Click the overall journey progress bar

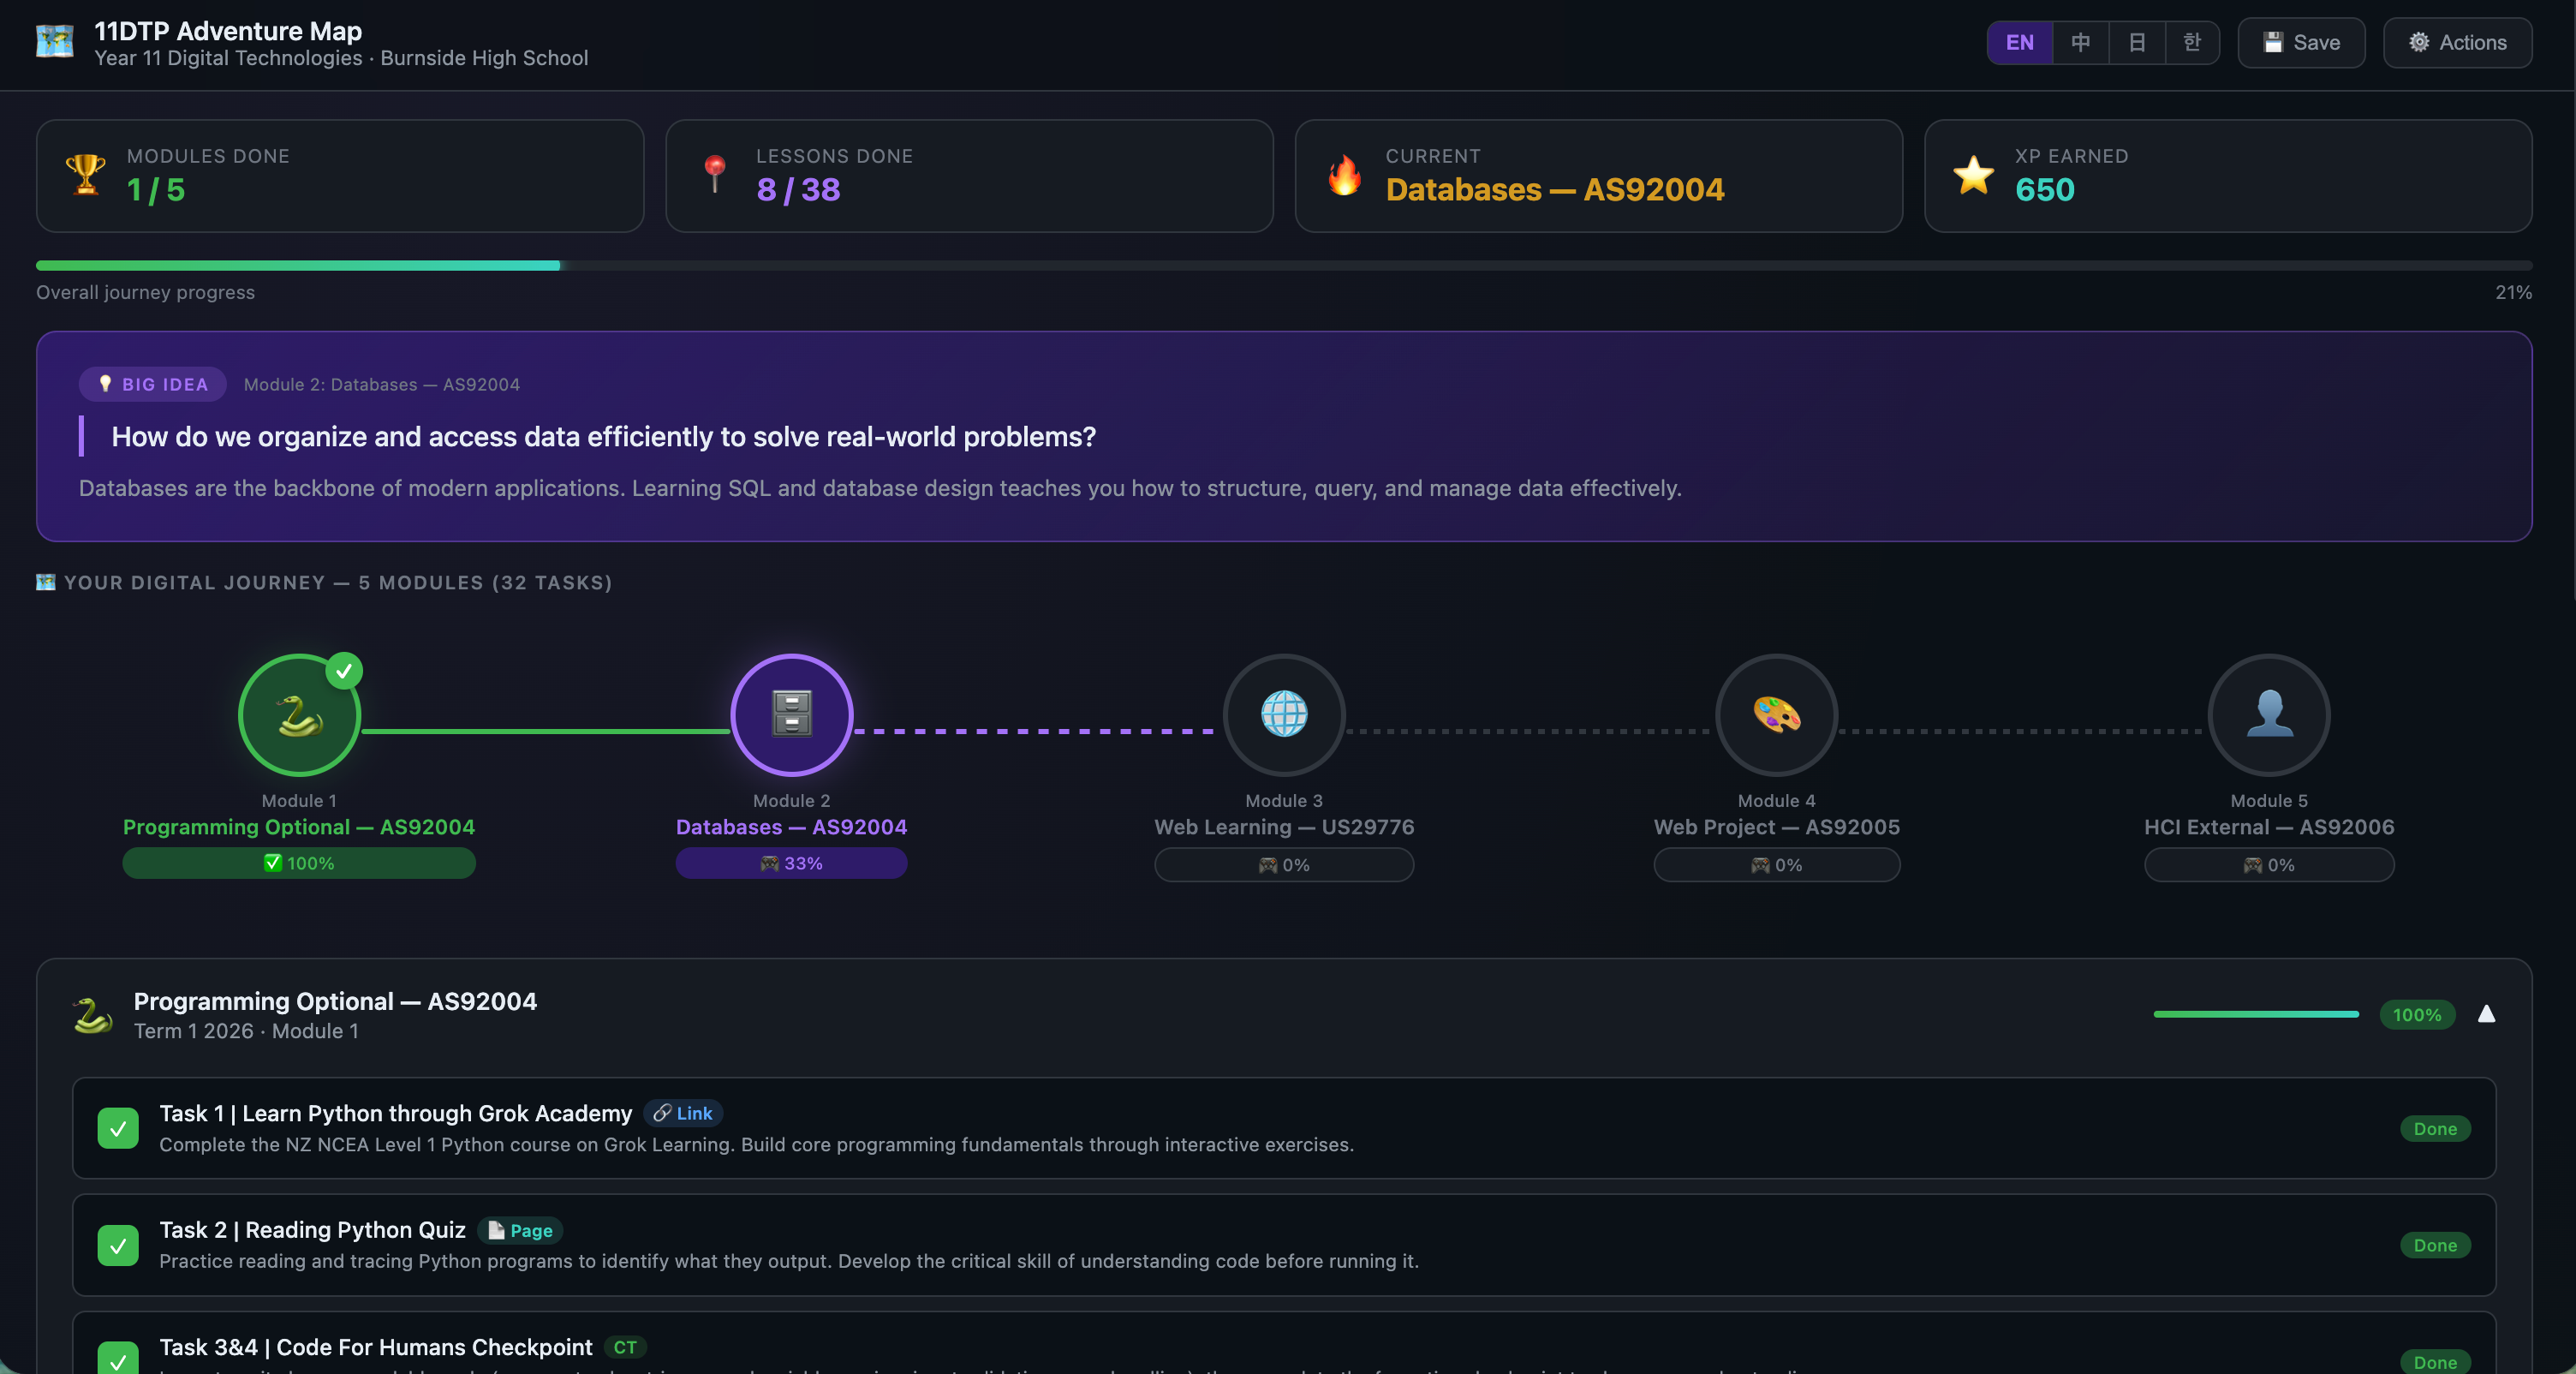coord(1284,266)
